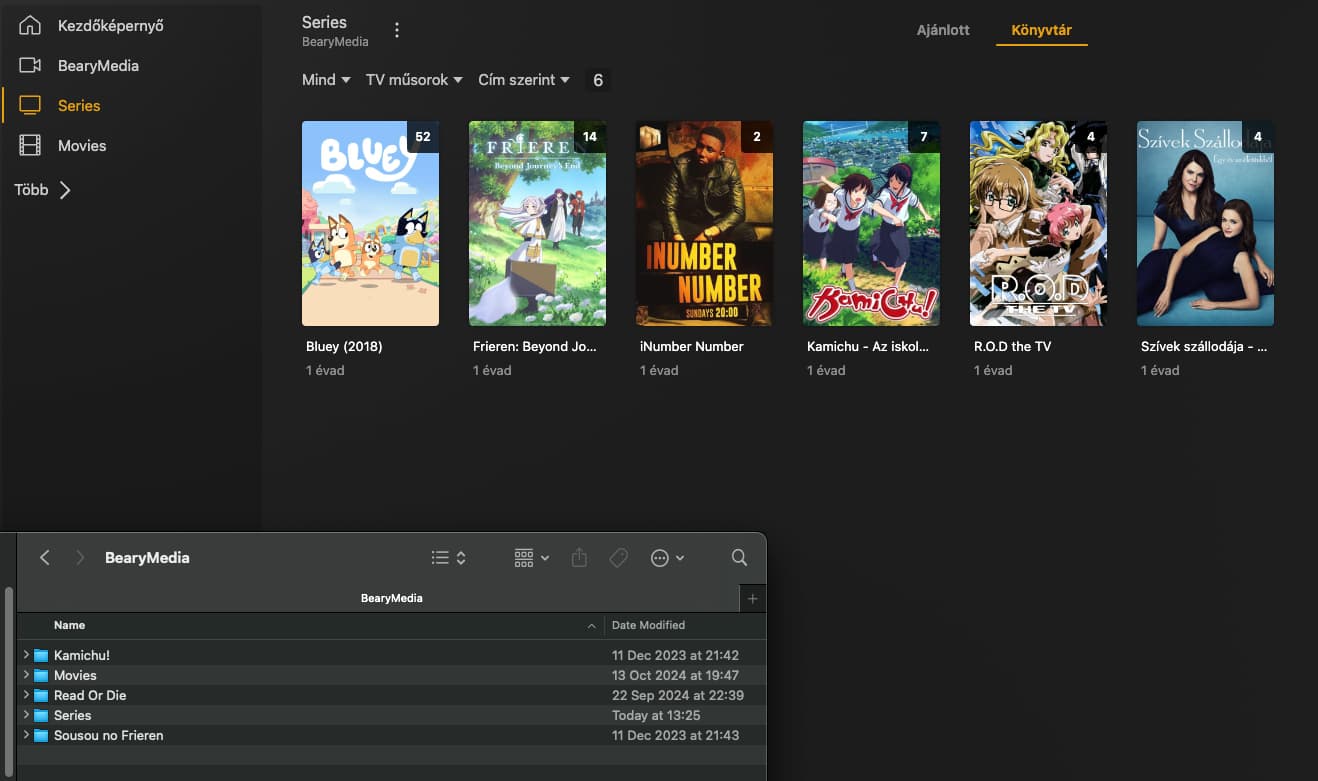Click the Kamichu - Az iskol... title link

(x=868, y=346)
